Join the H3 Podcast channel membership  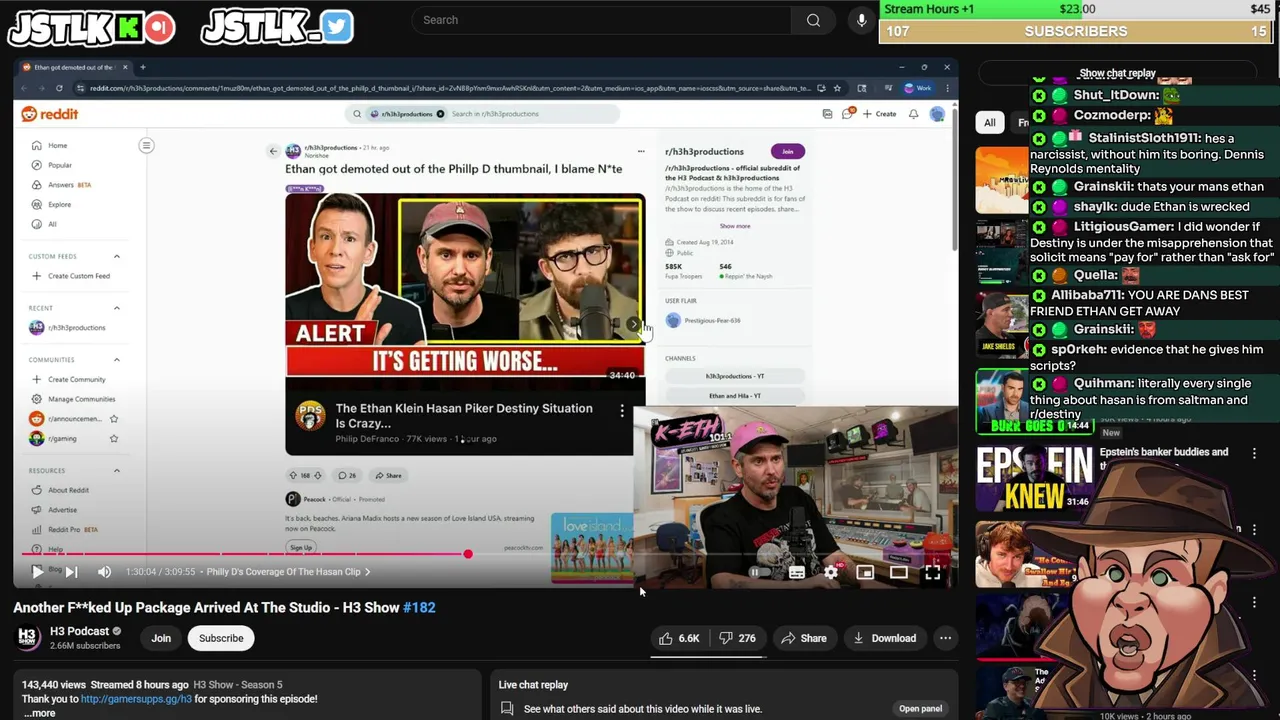161,638
